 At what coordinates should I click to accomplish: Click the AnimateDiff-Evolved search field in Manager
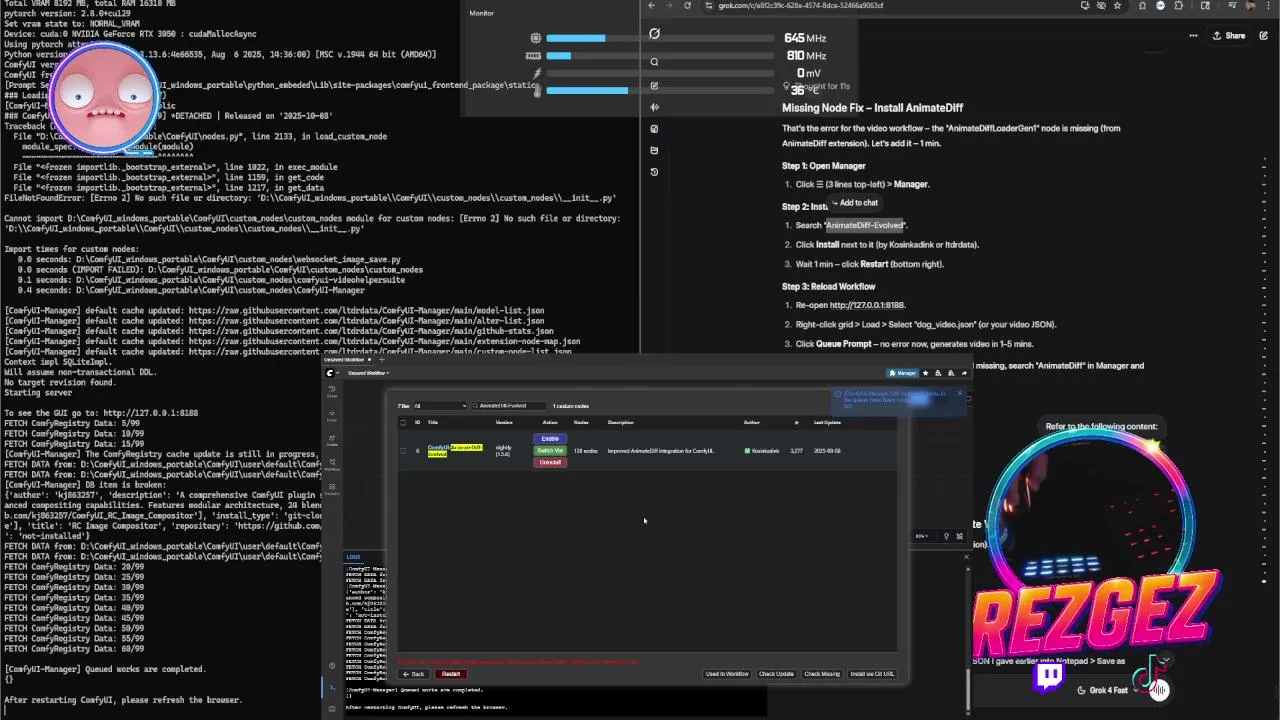tap(510, 406)
